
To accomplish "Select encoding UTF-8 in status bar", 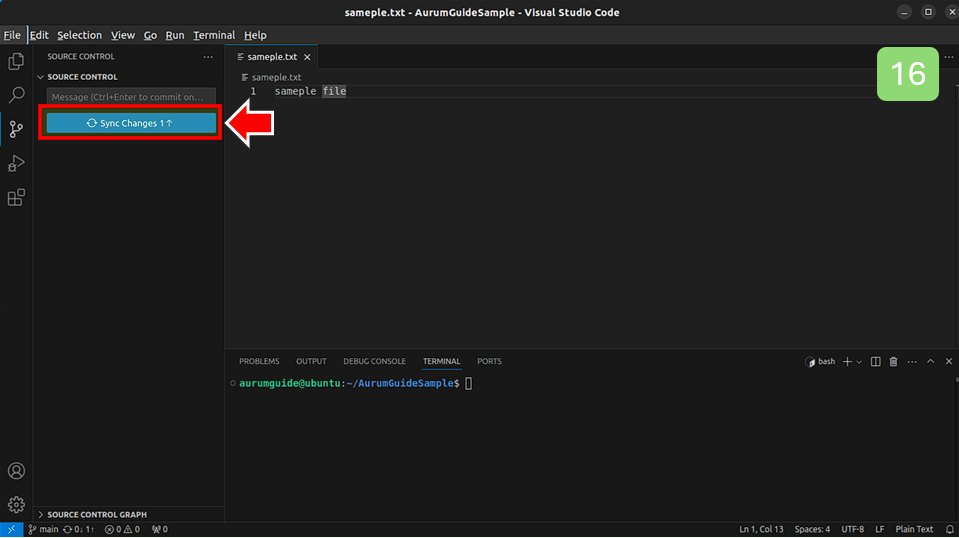I will [x=853, y=529].
